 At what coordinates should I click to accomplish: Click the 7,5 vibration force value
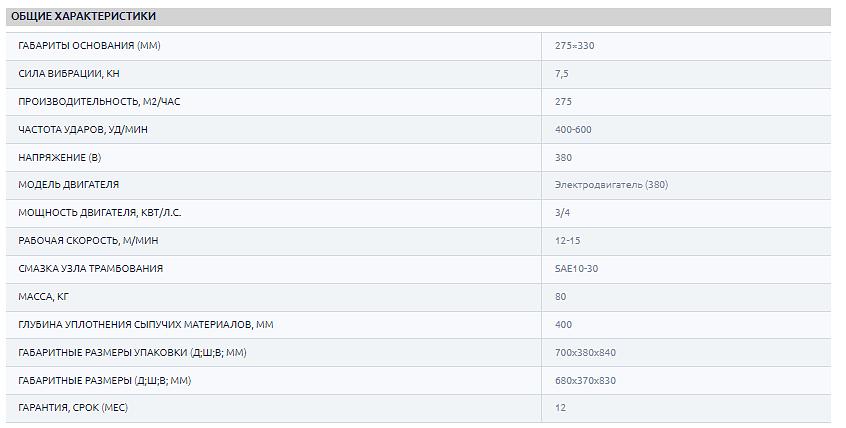pyautogui.click(x=561, y=74)
